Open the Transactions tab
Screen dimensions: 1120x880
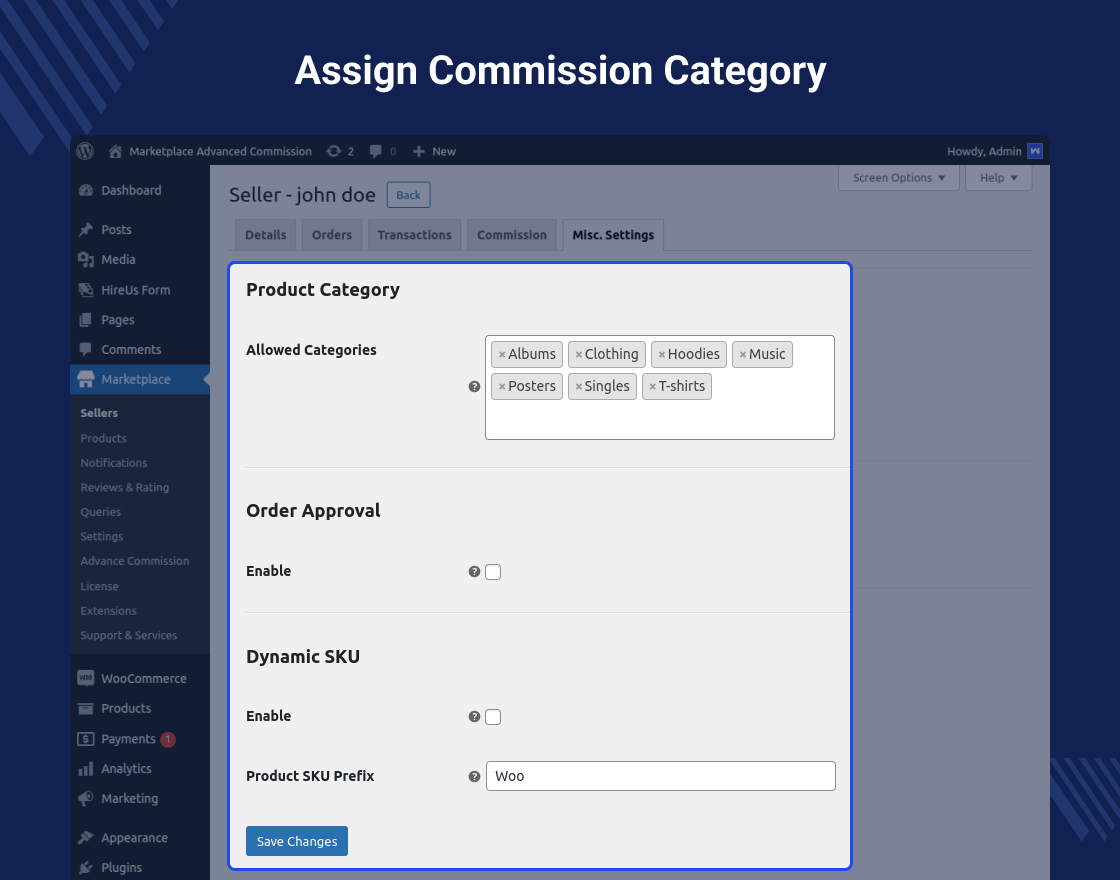[414, 234]
